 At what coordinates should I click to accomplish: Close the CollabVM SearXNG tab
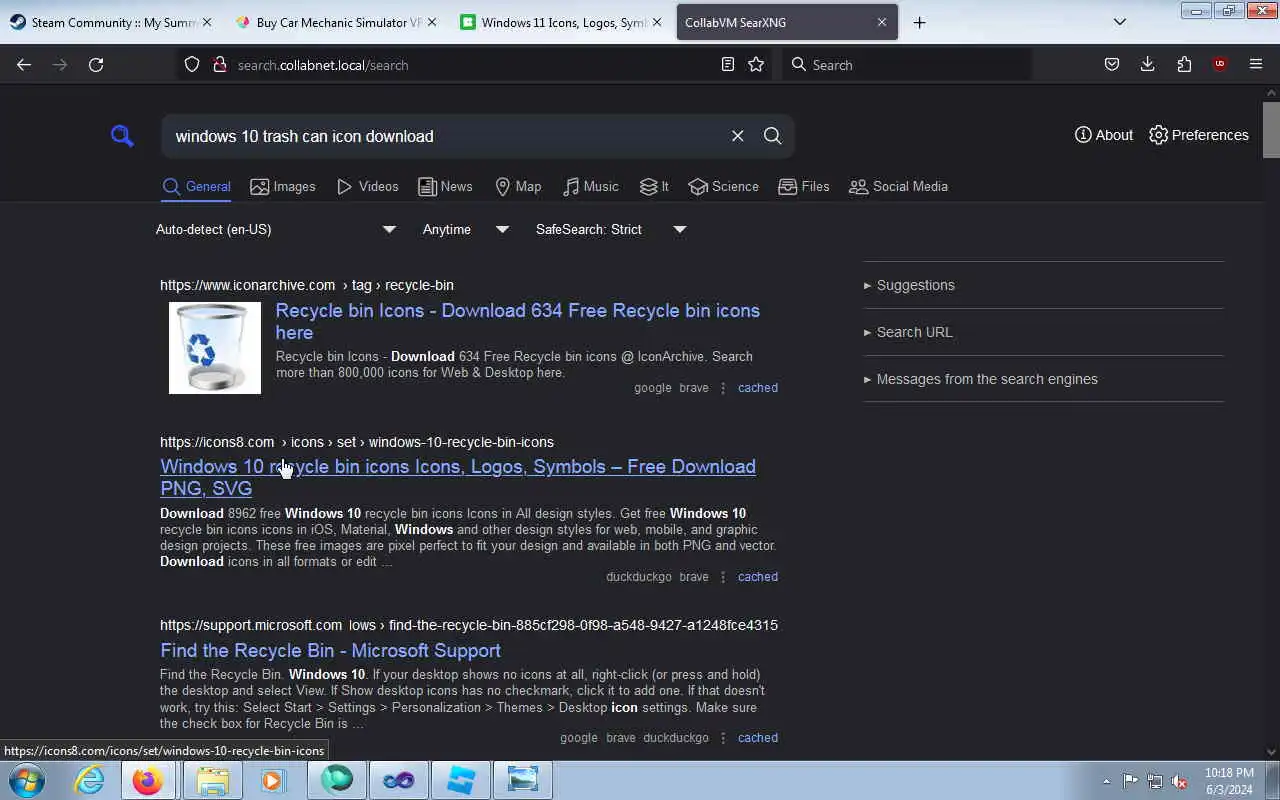[882, 22]
